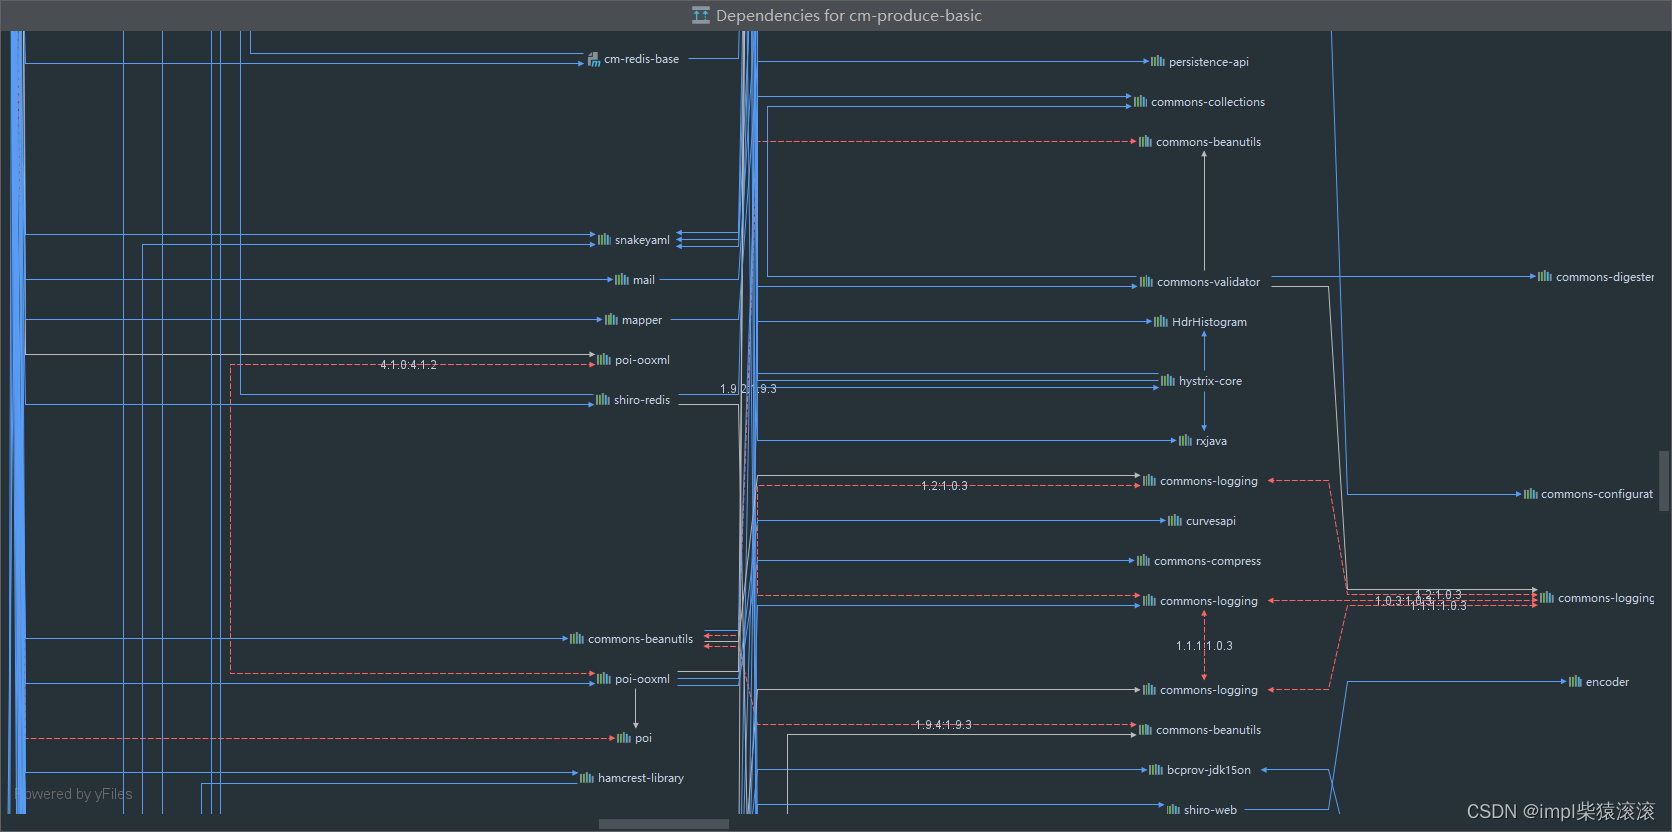1672x832 pixels.
Task: Click the HdrHistogram library icon
Action: 1161,322
